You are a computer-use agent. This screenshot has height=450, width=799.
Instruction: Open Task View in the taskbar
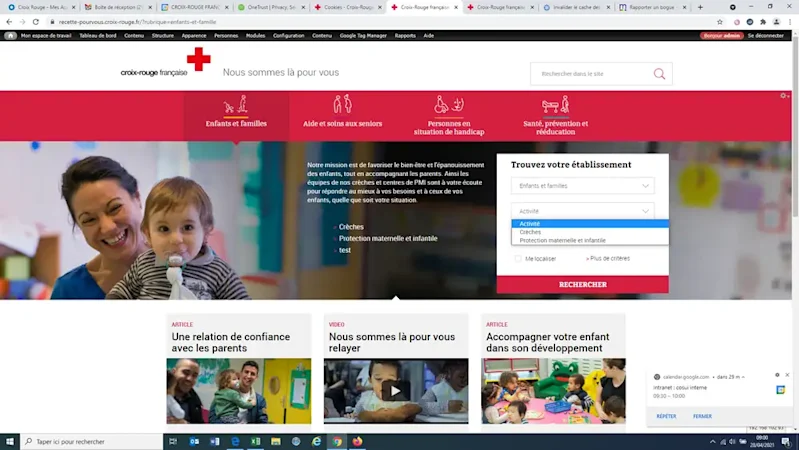coord(173,441)
